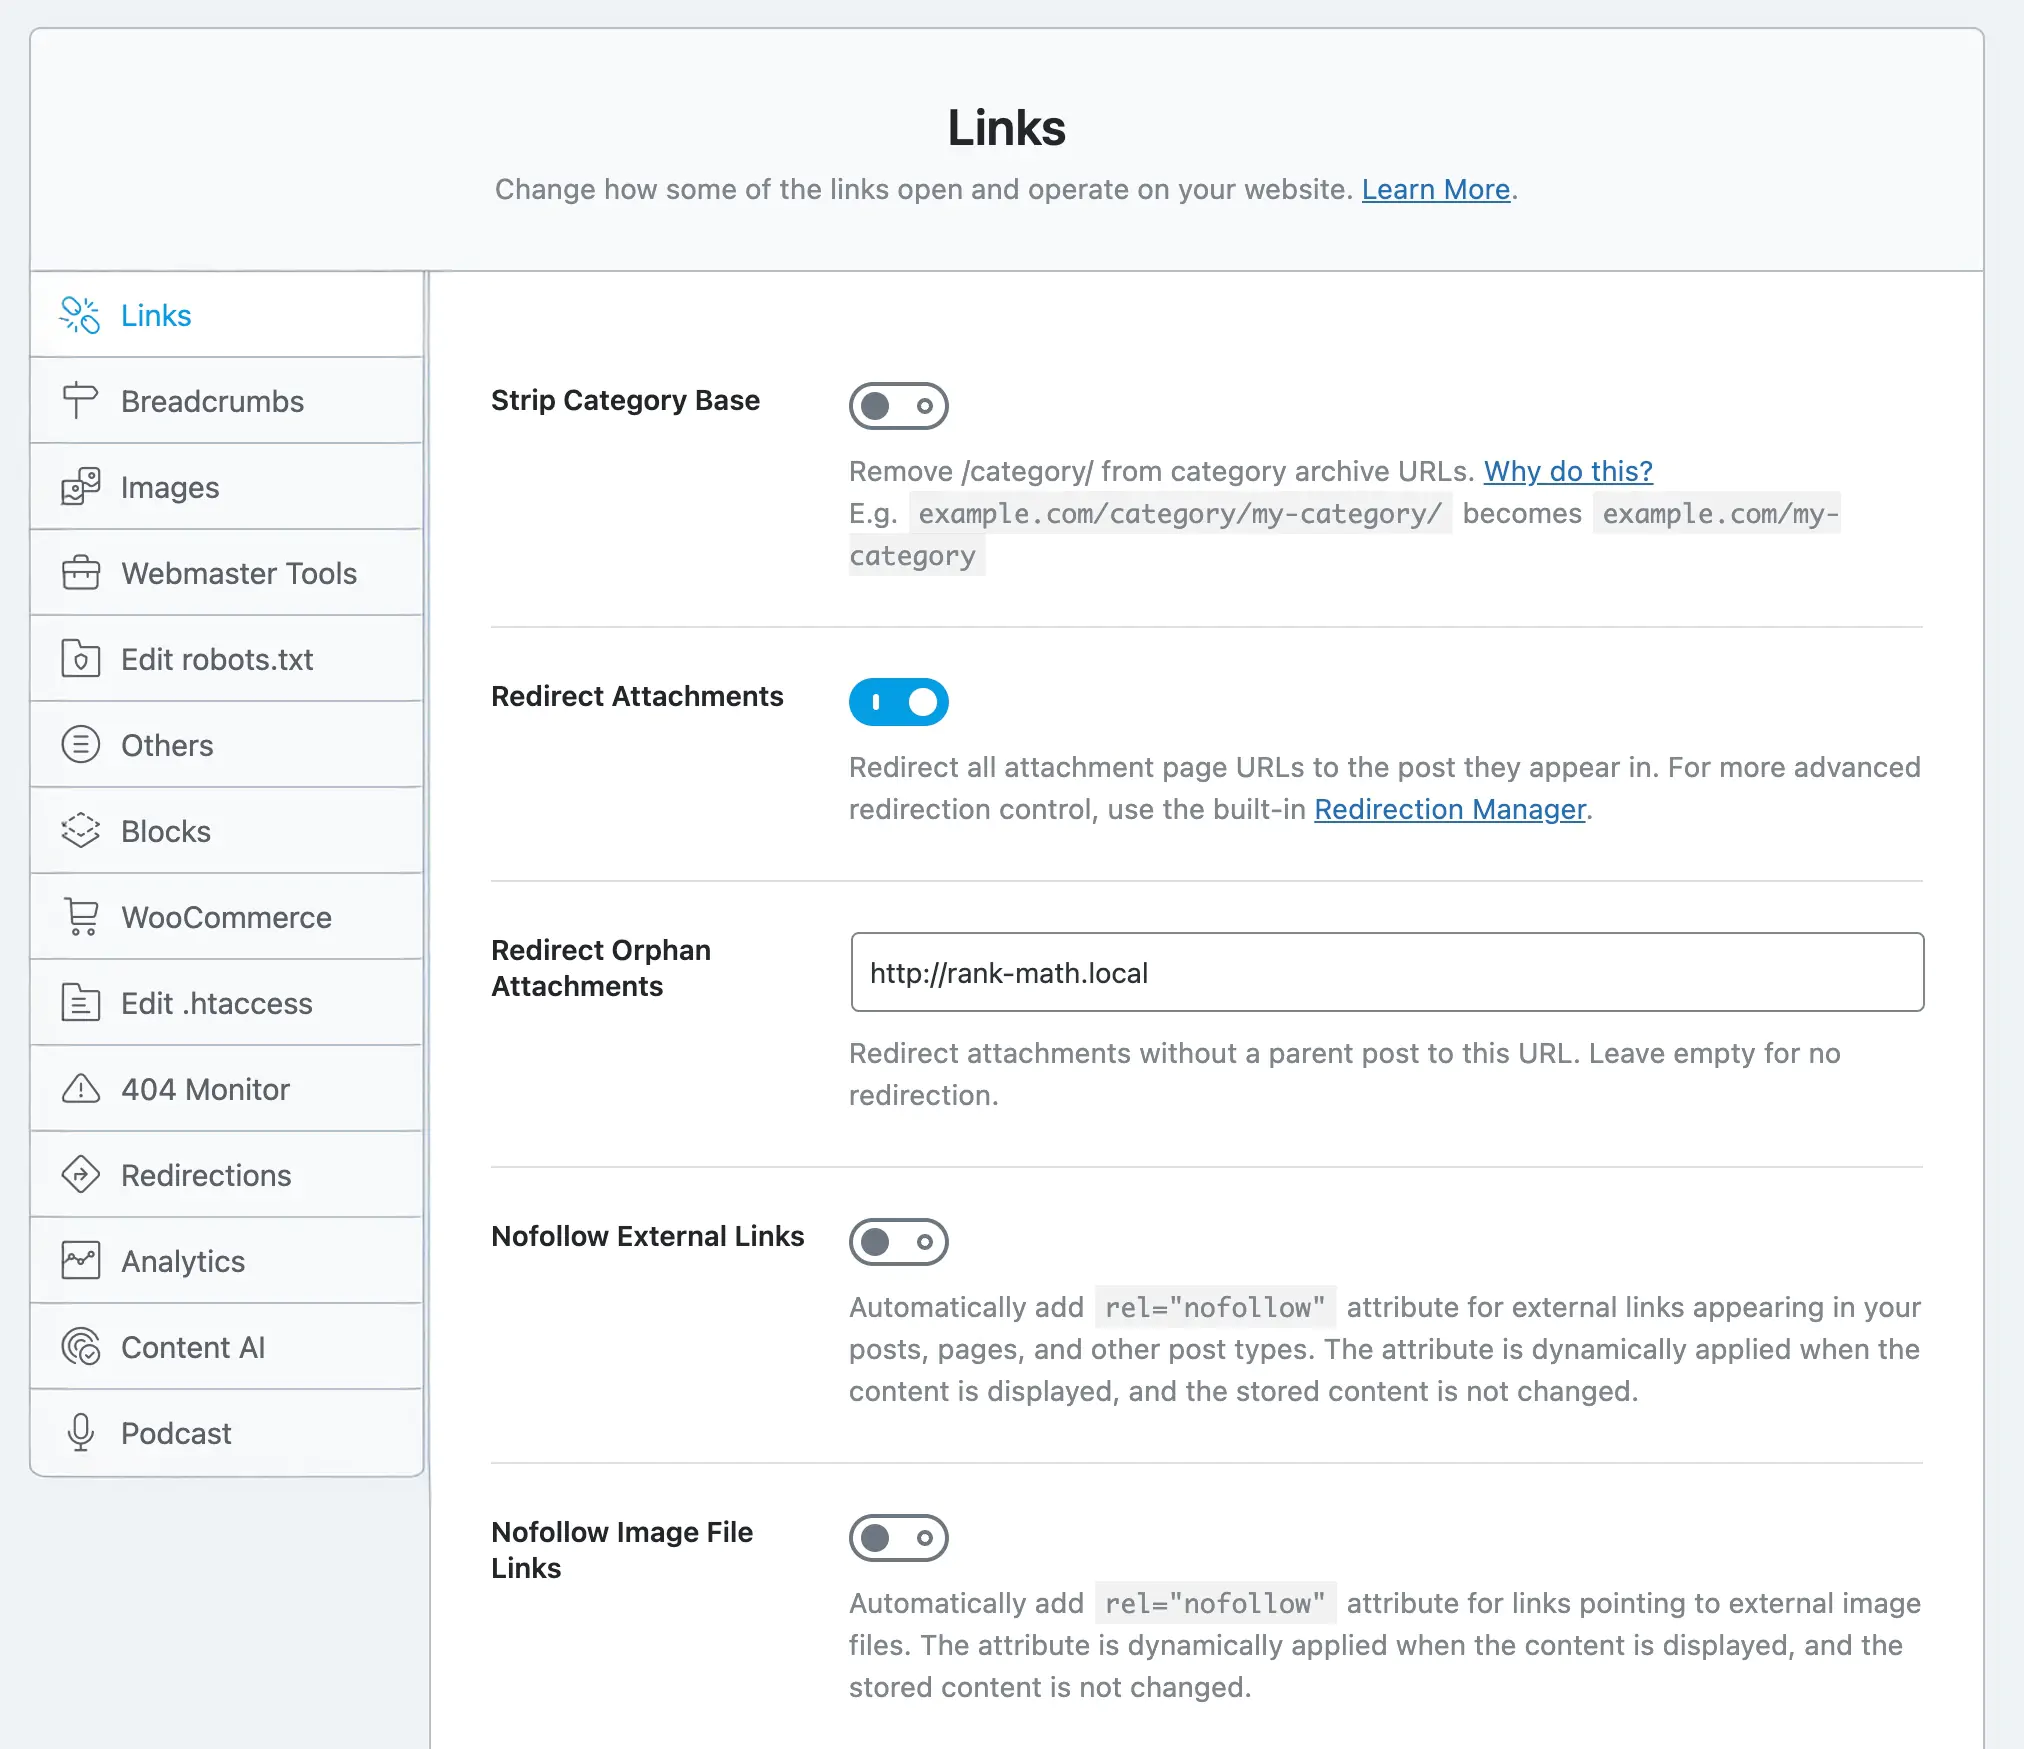Enable the Strip Category Base toggle
The height and width of the screenshot is (1749, 2024).
(x=898, y=406)
